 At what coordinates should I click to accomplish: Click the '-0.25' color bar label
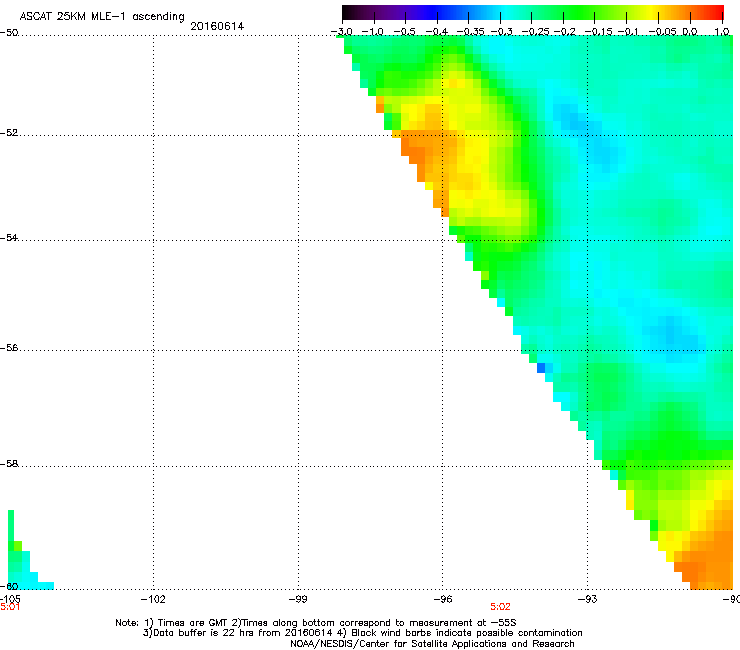(x=535, y=31)
